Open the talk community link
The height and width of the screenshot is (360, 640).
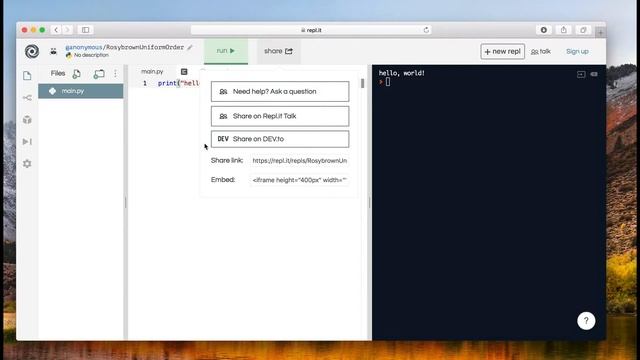[541, 51]
